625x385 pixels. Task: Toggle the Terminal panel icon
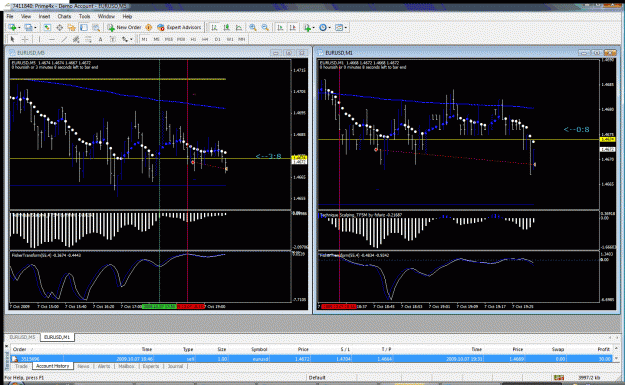tap(84, 28)
